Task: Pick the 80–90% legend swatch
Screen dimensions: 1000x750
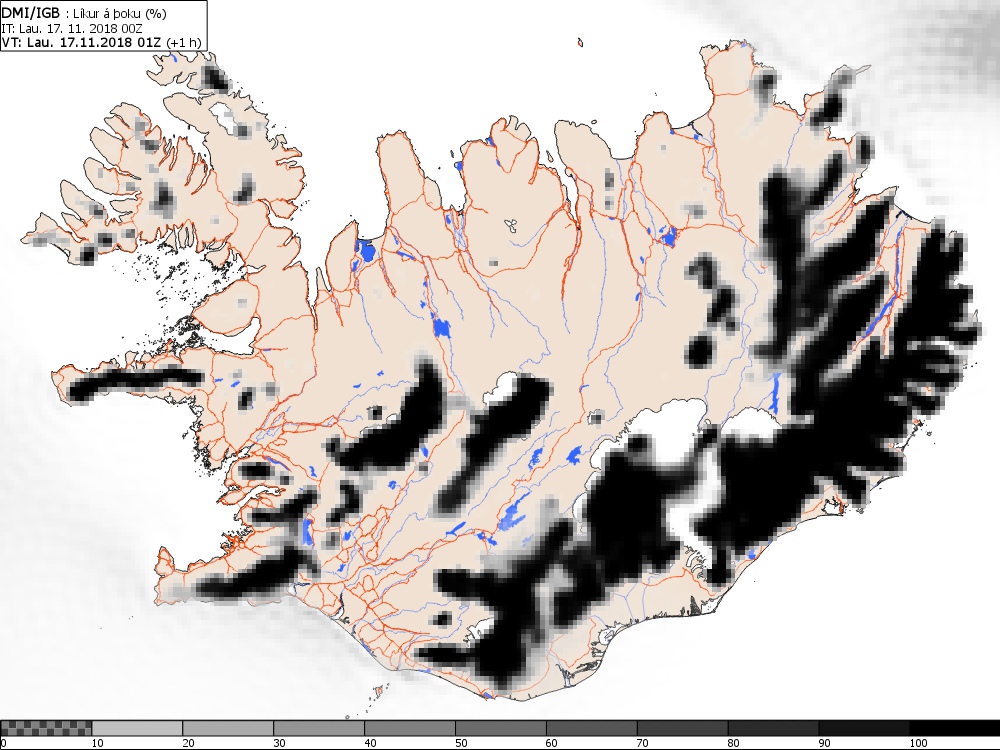Action: point(773,728)
